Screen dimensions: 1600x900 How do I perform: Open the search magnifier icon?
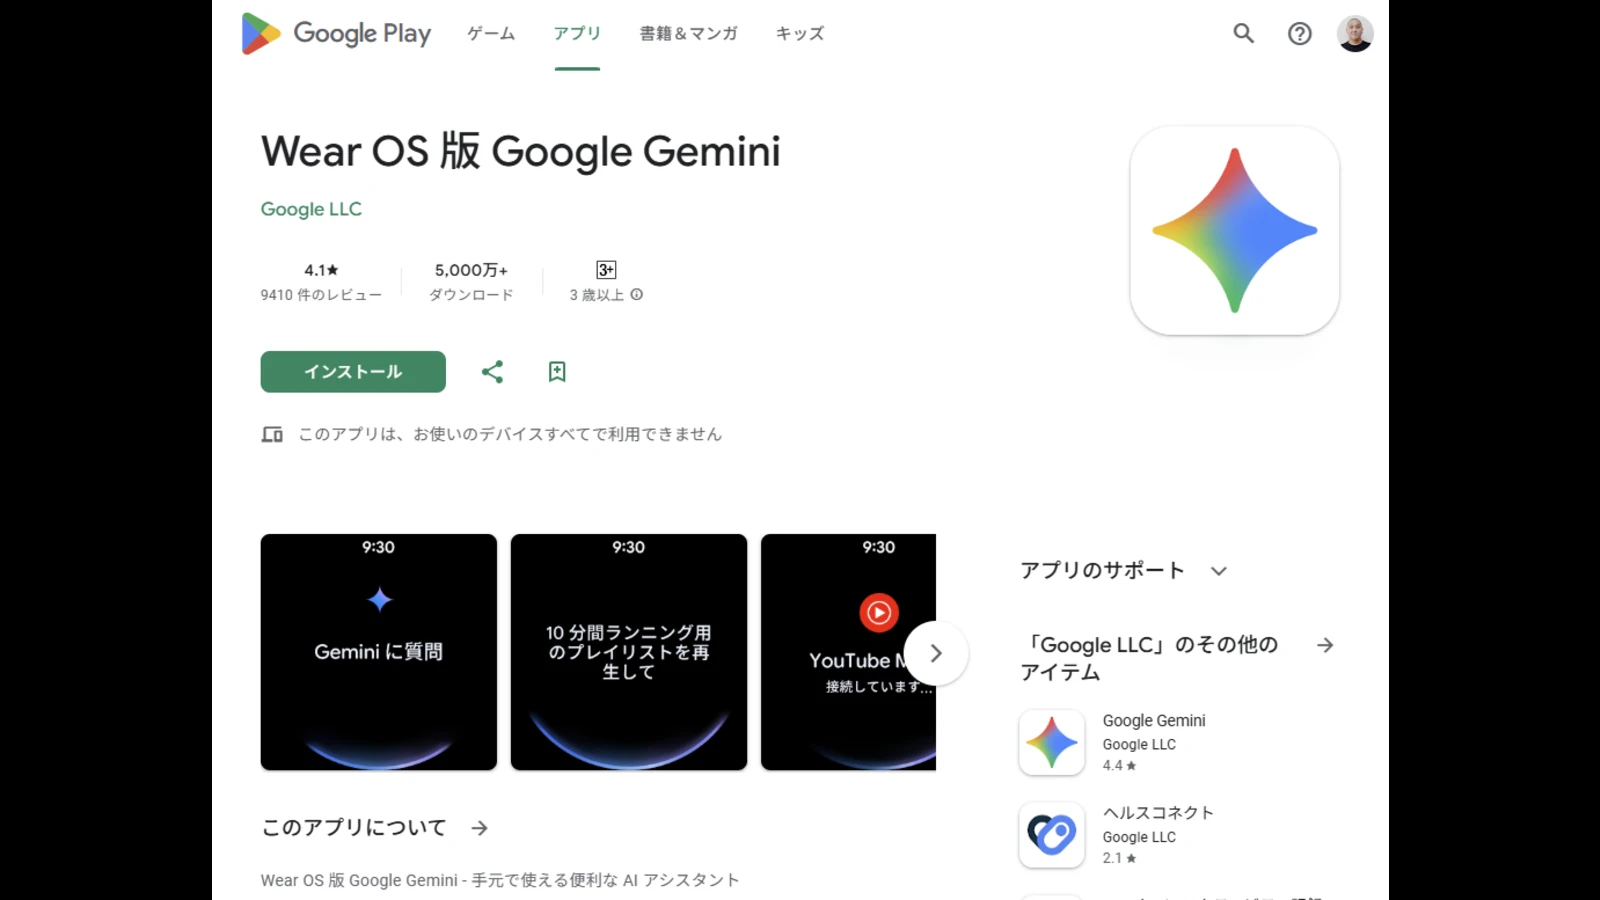pos(1243,33)
